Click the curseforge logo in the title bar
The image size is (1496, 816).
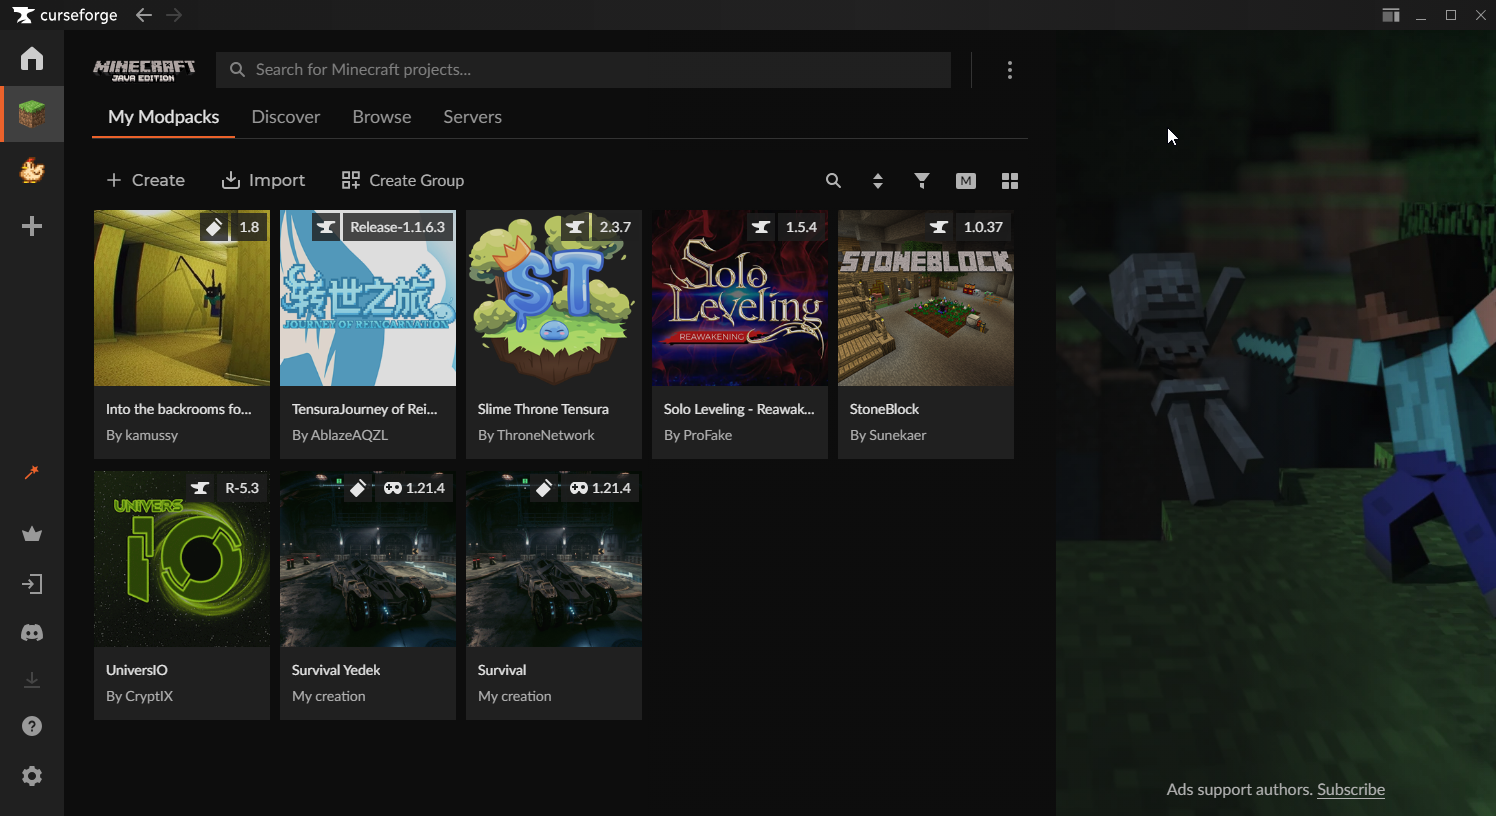coord(65,15)
